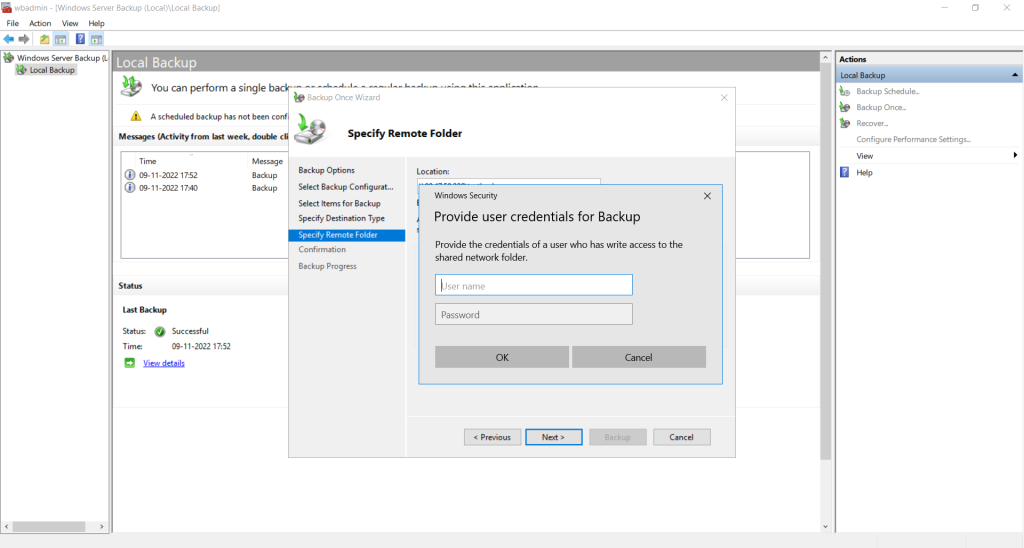Click the Help question mark icon in Actions
The image size is (1024, 548).
point(844,172)
